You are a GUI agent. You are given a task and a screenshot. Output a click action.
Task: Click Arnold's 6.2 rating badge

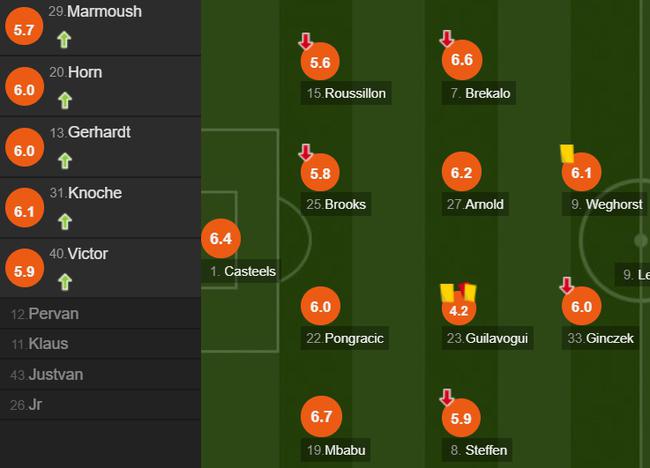[461, 172]
